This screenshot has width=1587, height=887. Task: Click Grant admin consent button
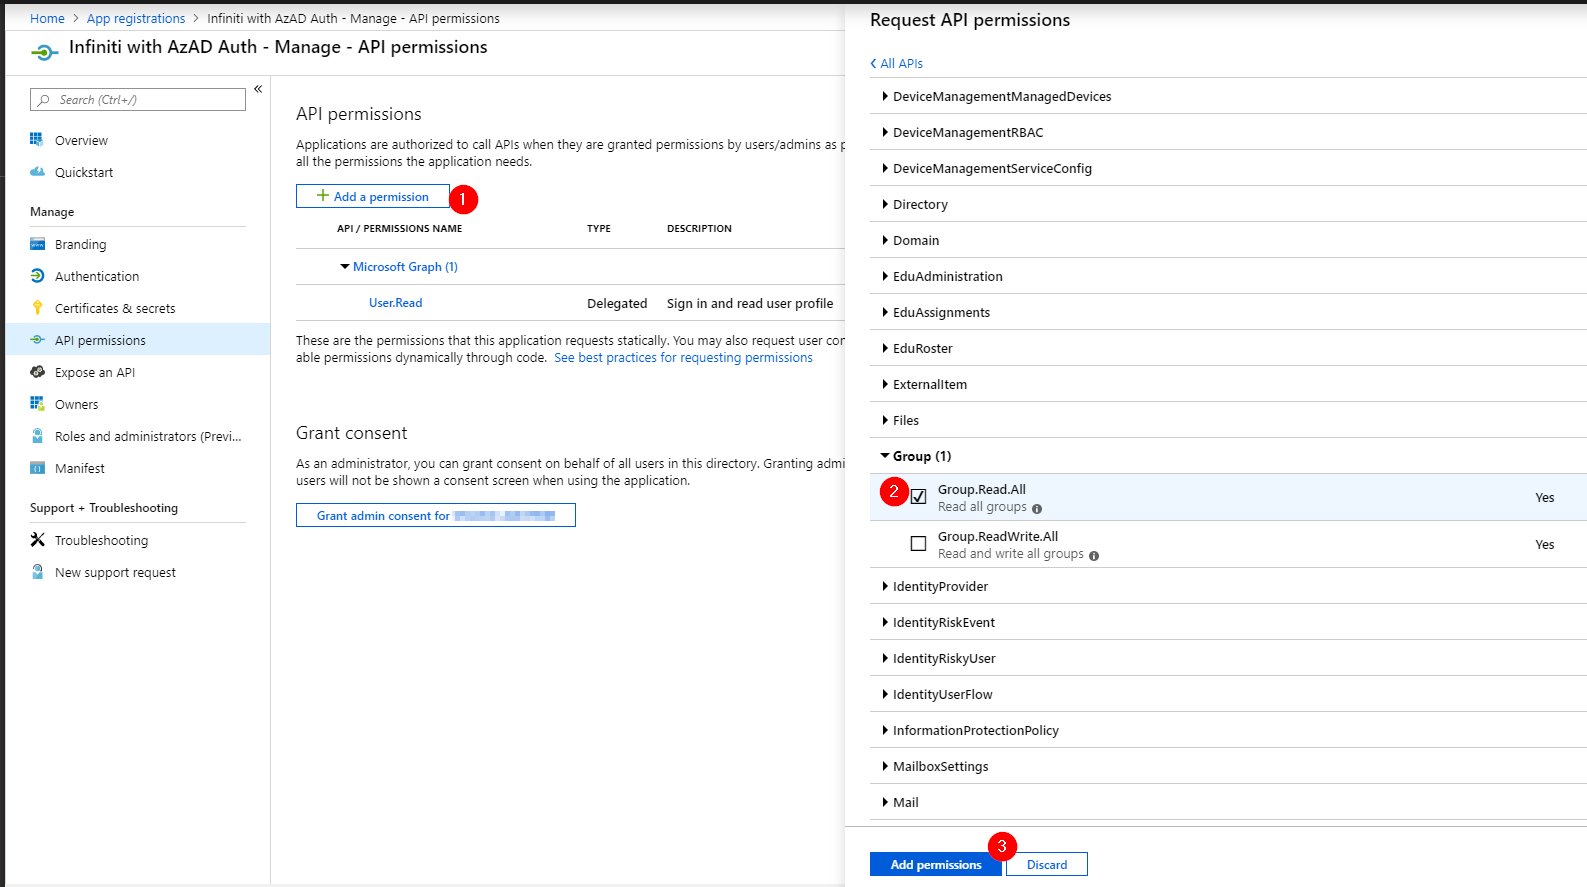point(436,515)
